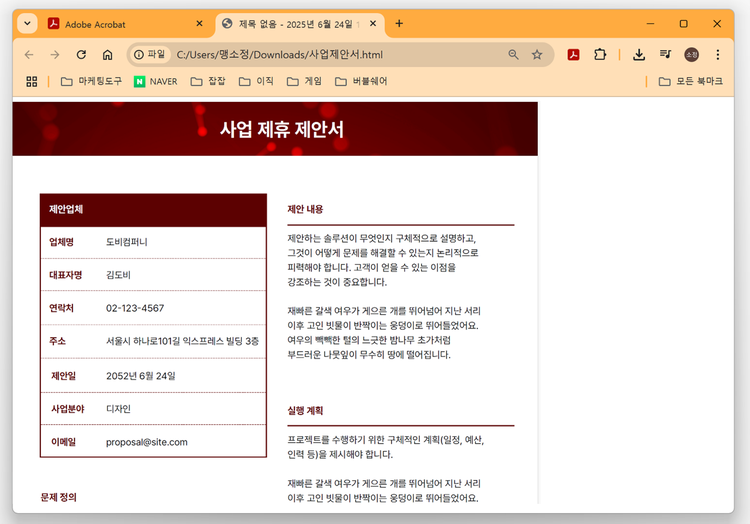
Task: Click the 이메일 label
Action: [x=64, y=442]
